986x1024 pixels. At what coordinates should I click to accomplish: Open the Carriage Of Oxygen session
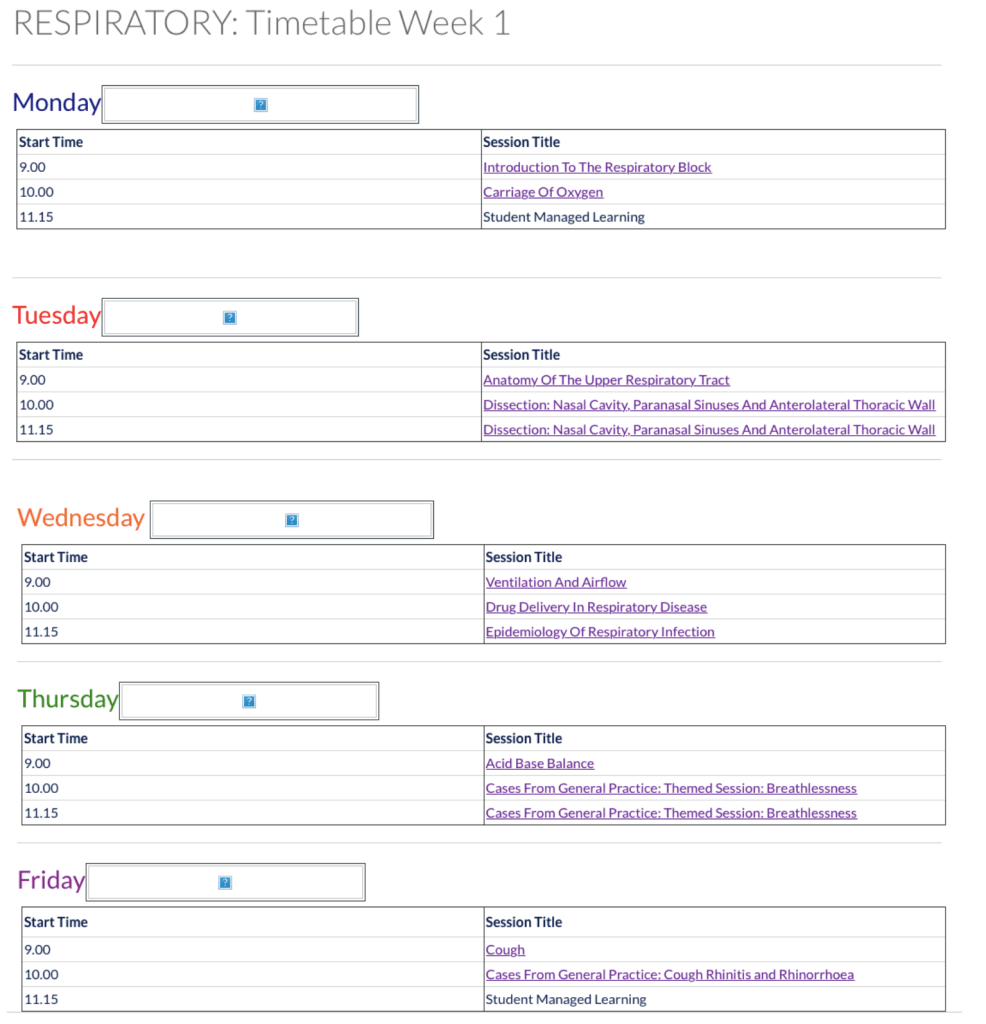[543, 193]
